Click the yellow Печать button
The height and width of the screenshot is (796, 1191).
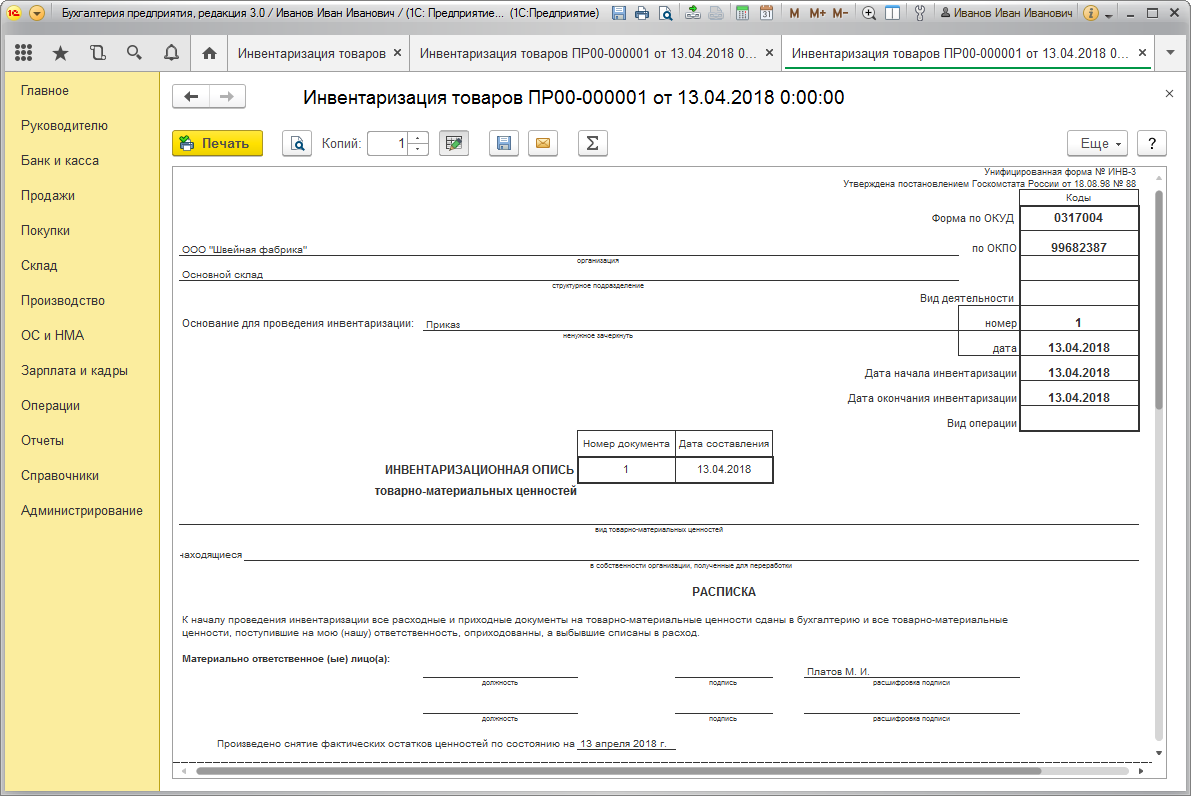217,144
